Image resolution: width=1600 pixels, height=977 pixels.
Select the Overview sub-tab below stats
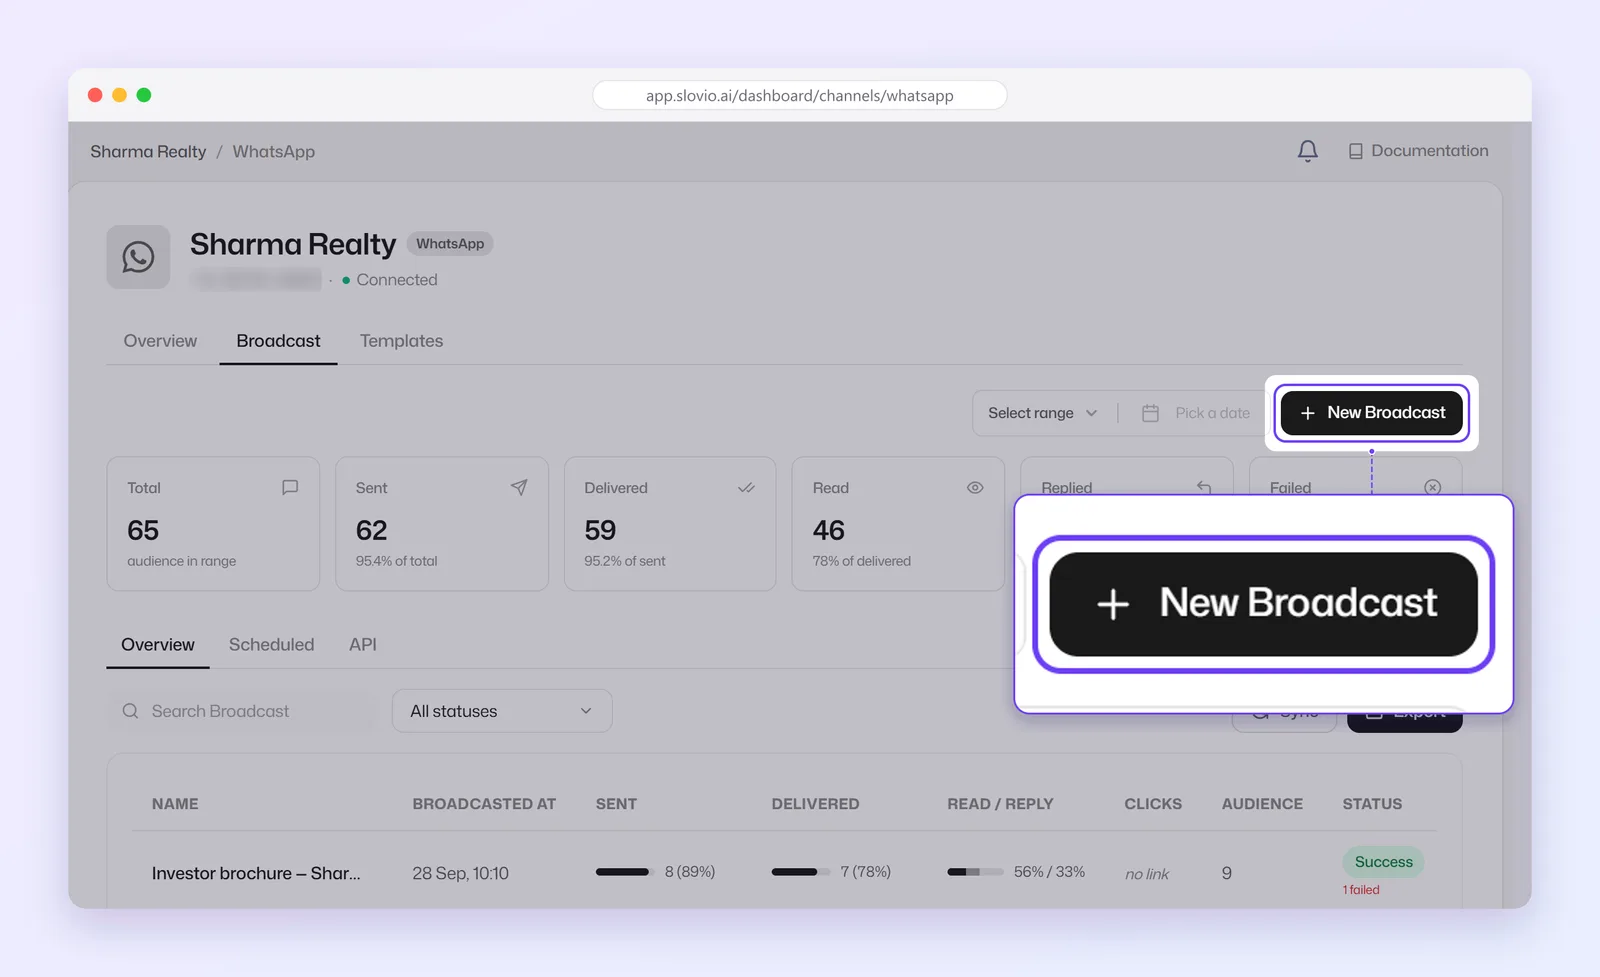(158, 645)
